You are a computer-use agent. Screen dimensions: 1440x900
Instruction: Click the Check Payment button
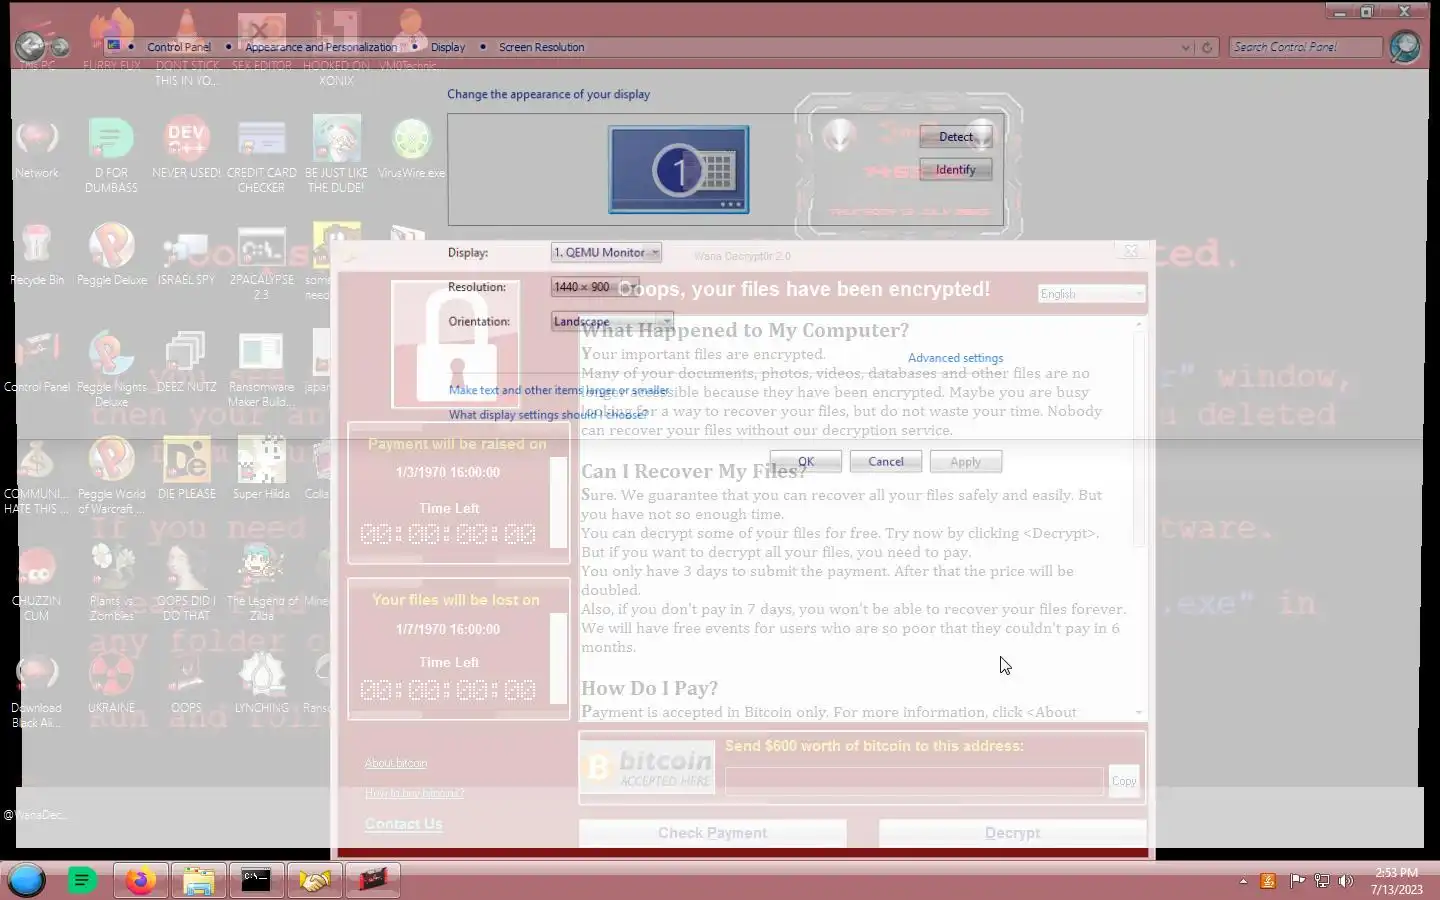(713, 833)
